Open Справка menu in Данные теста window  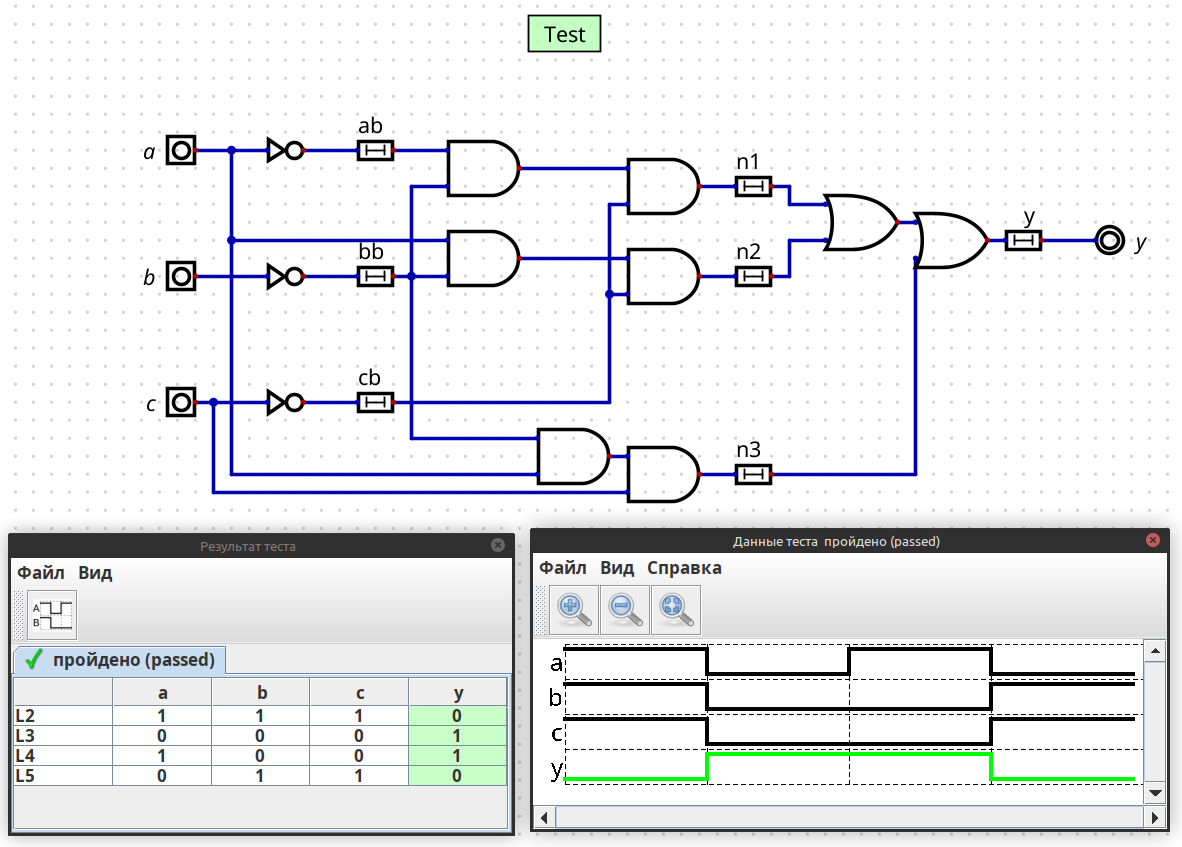(x=684, y=568)
